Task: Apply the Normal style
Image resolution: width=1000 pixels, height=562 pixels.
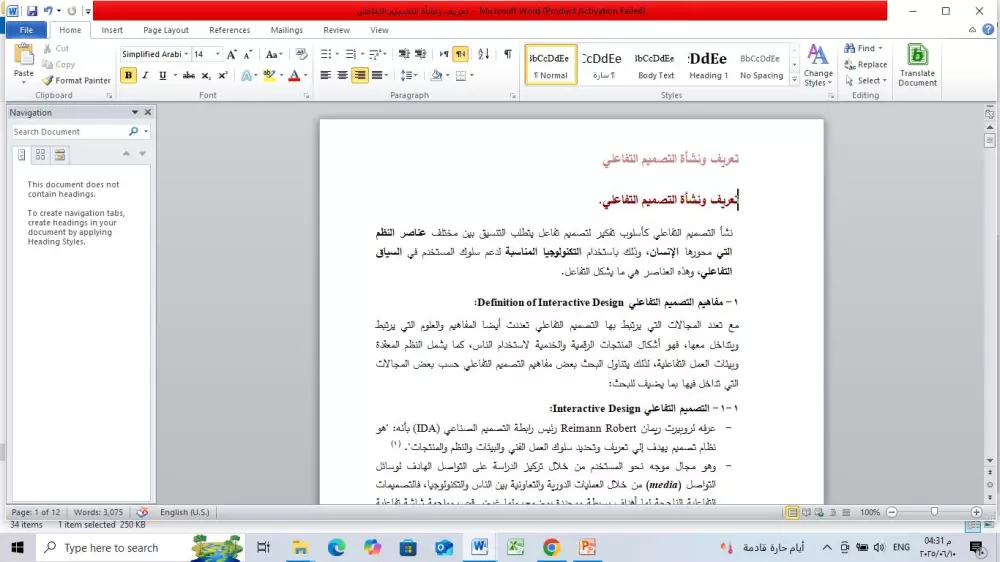Action: coord(550,64)
